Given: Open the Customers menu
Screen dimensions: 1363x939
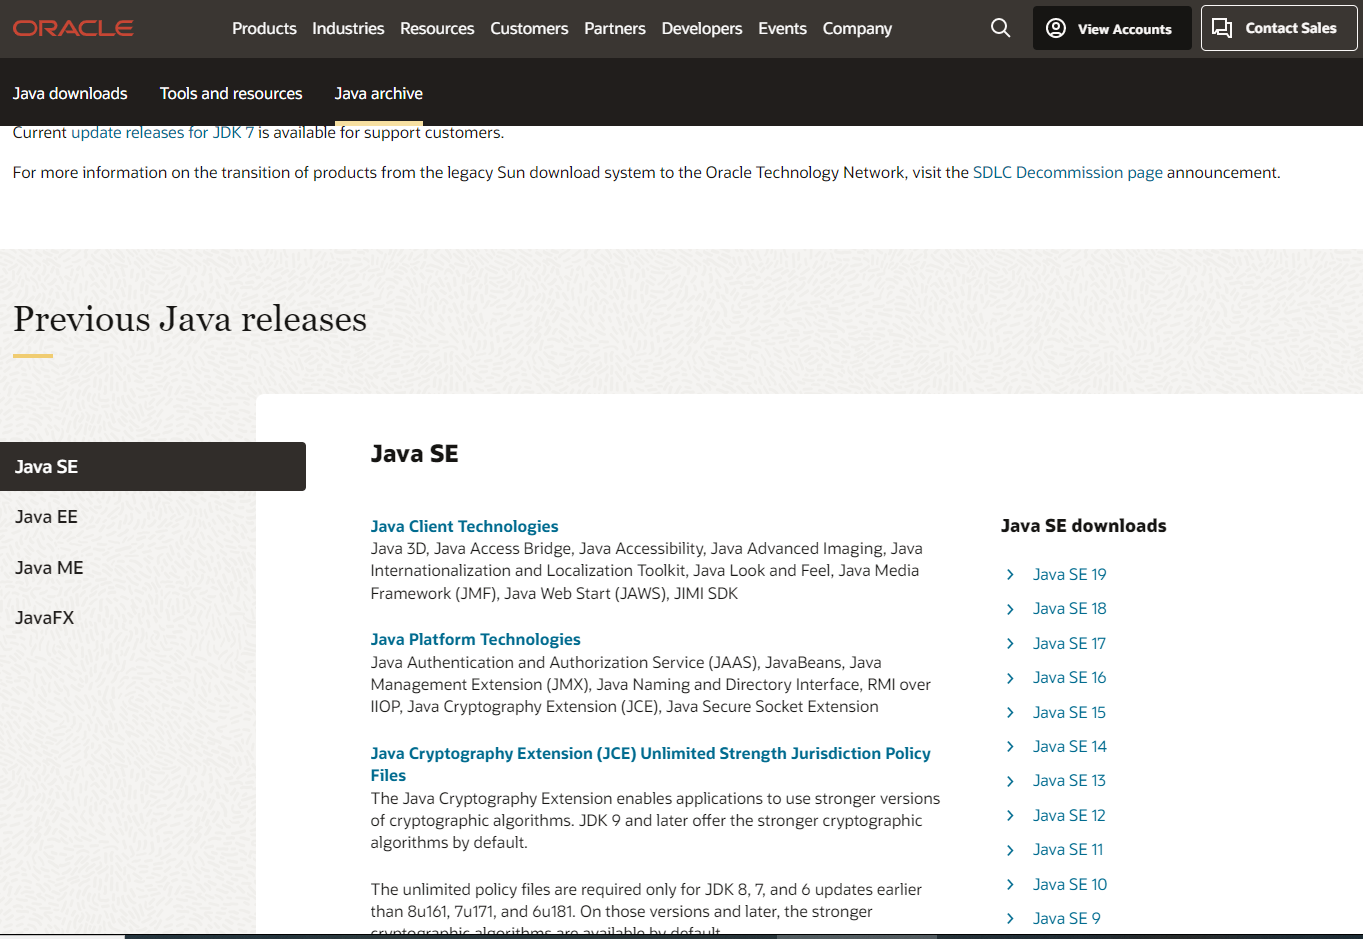Looking at the screenshot, I should click(529, 28).
